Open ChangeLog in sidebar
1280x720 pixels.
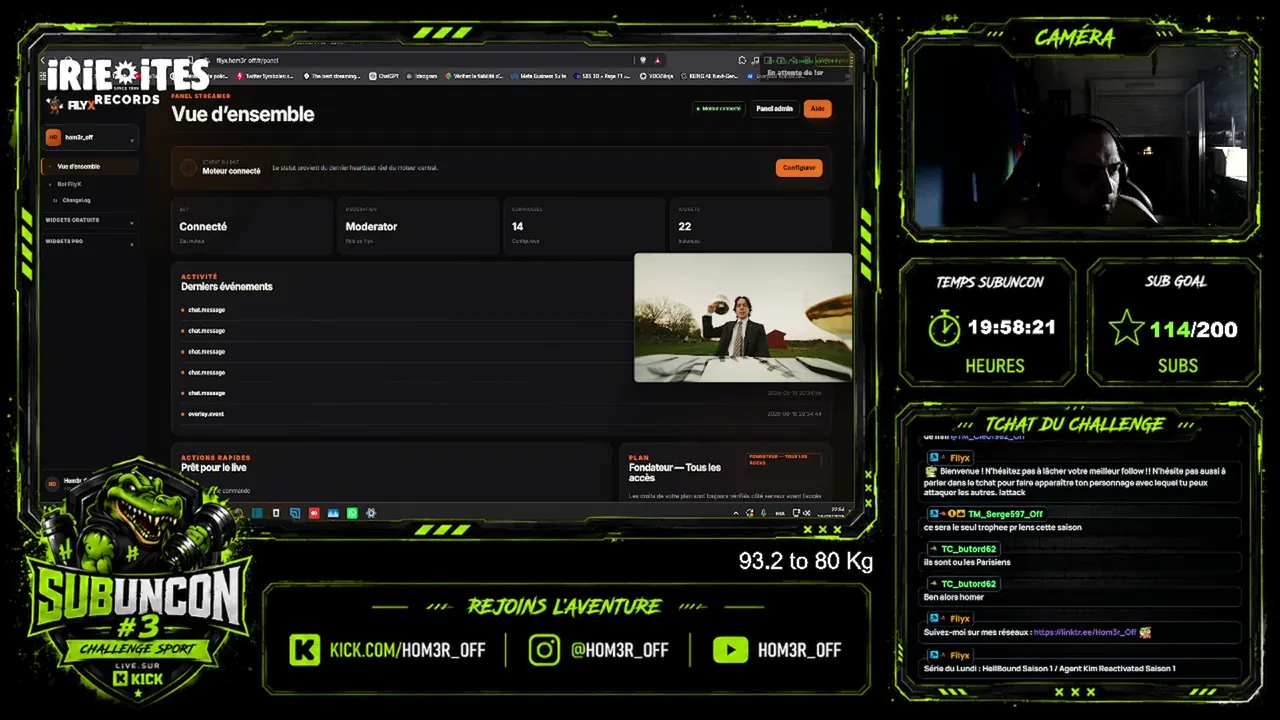click(76, 200)
